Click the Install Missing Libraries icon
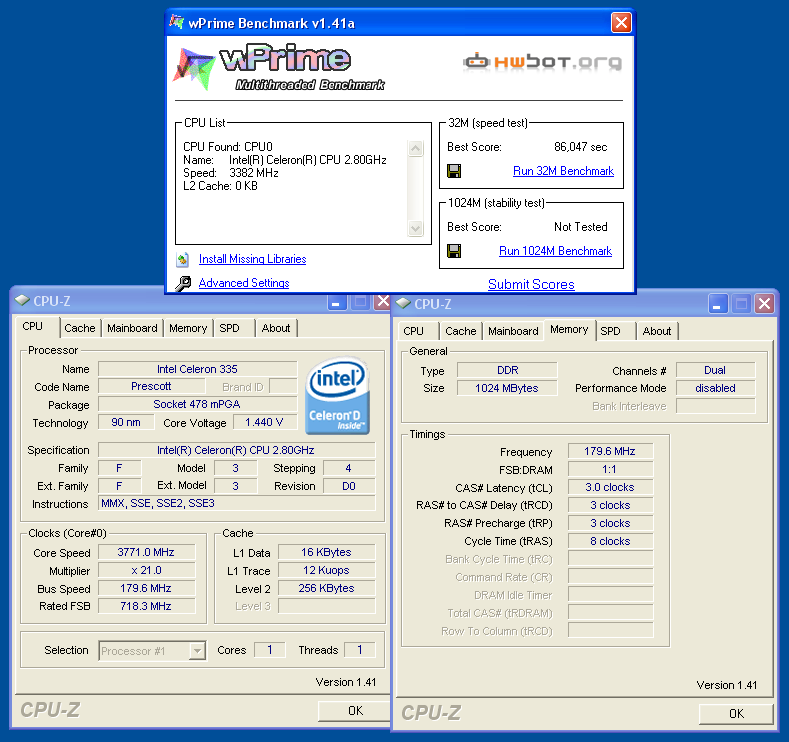This screenshot has height=742, width=789. (182, 259)
